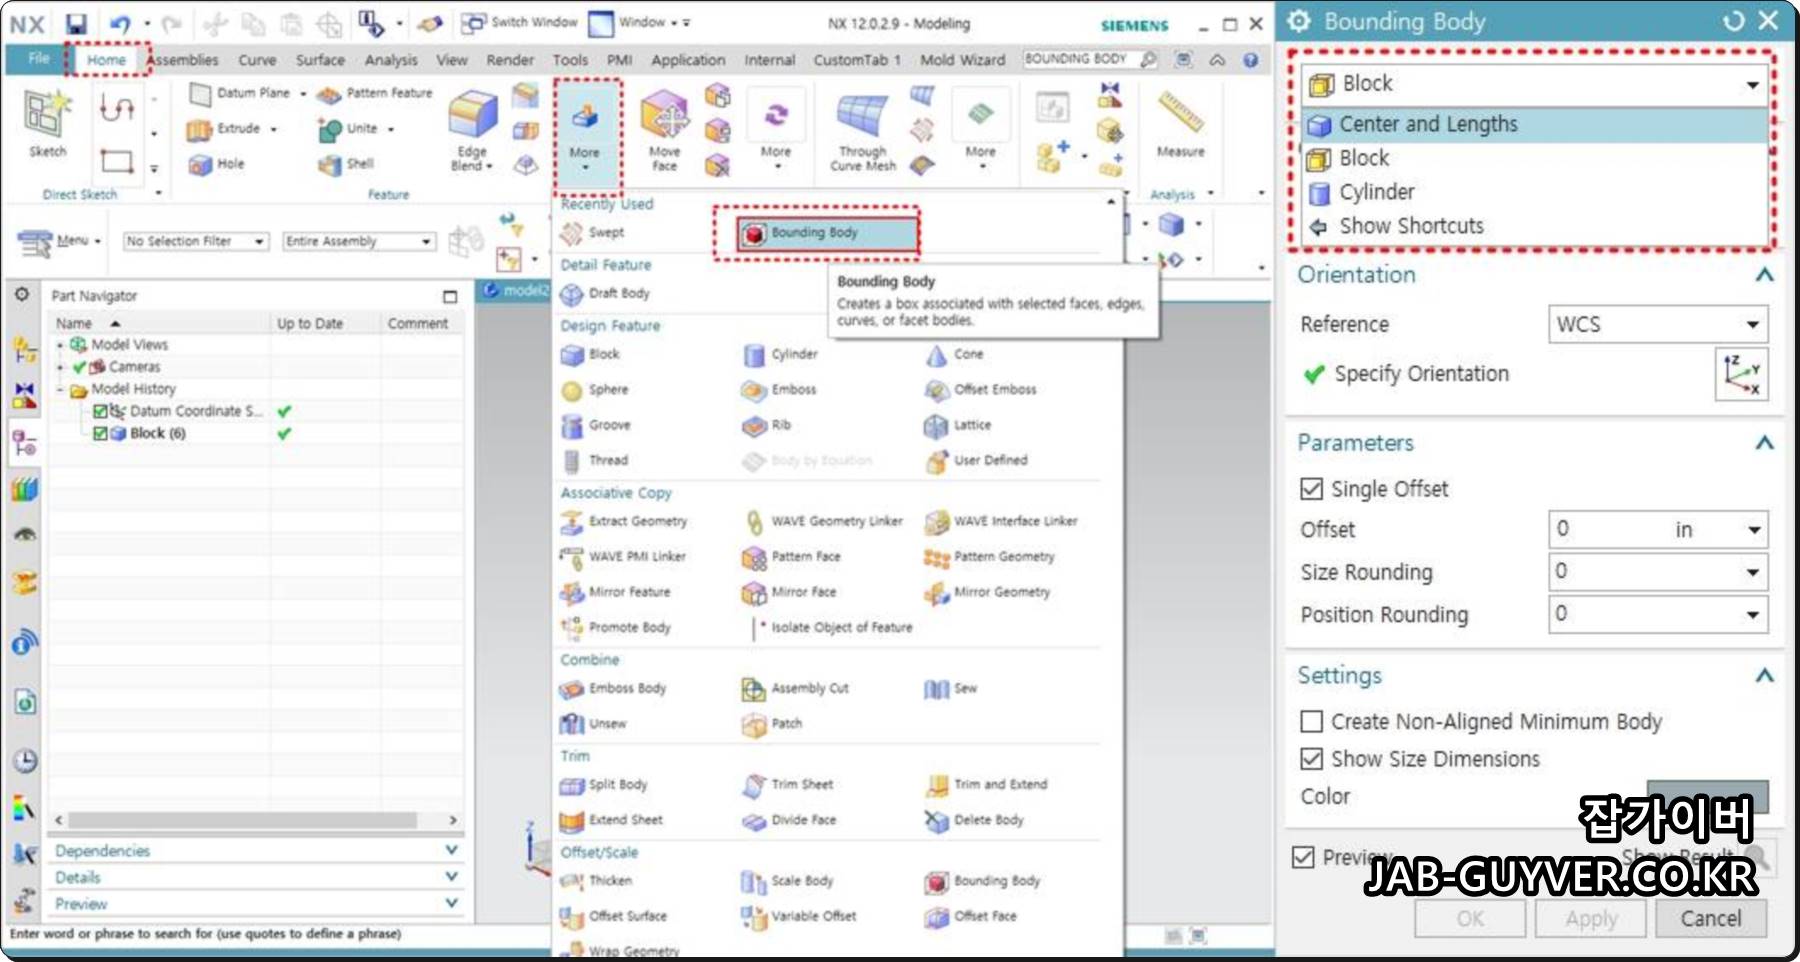Open the Mold Wizard tab
The width and height of the screenshot is (1800, 962).
coord(963,61)
